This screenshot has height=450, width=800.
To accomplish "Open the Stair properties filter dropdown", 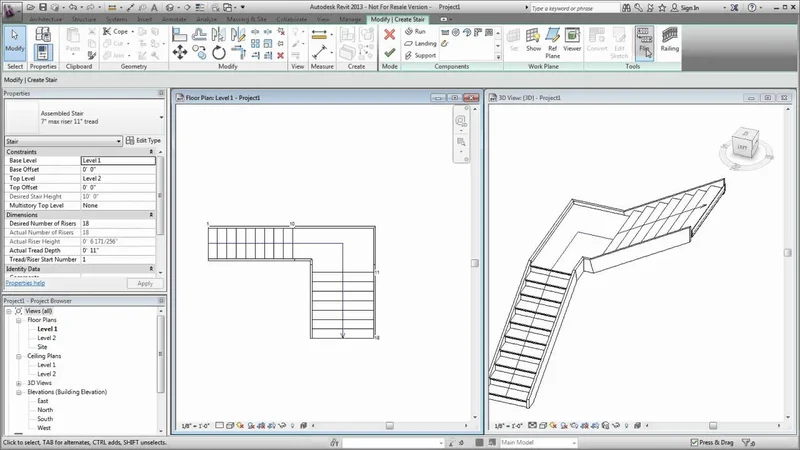I will pos(64,141).
